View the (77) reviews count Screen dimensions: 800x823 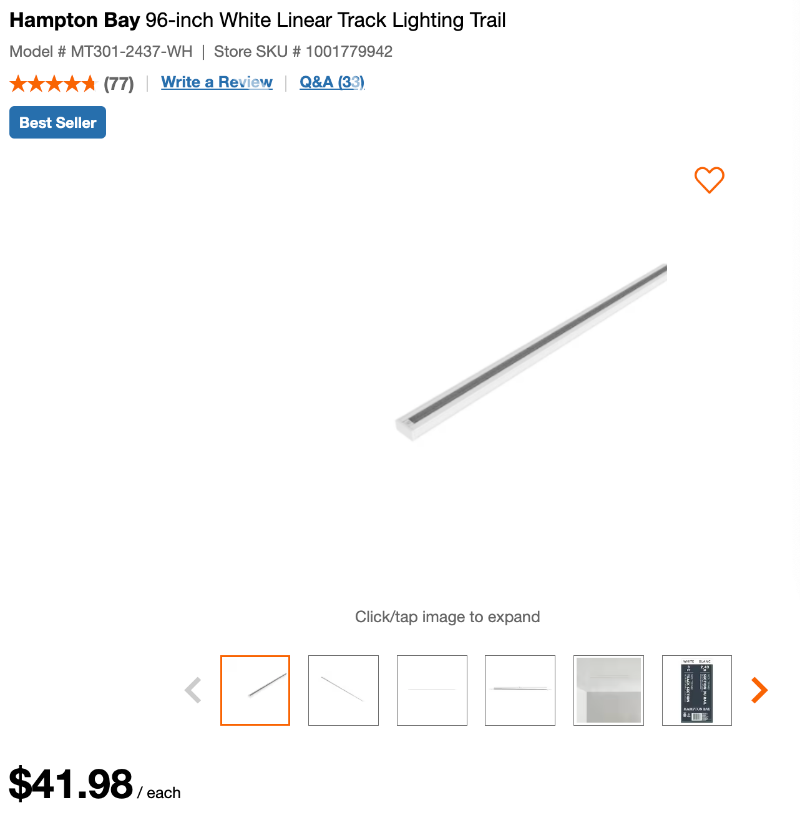[x=119, y=83]
